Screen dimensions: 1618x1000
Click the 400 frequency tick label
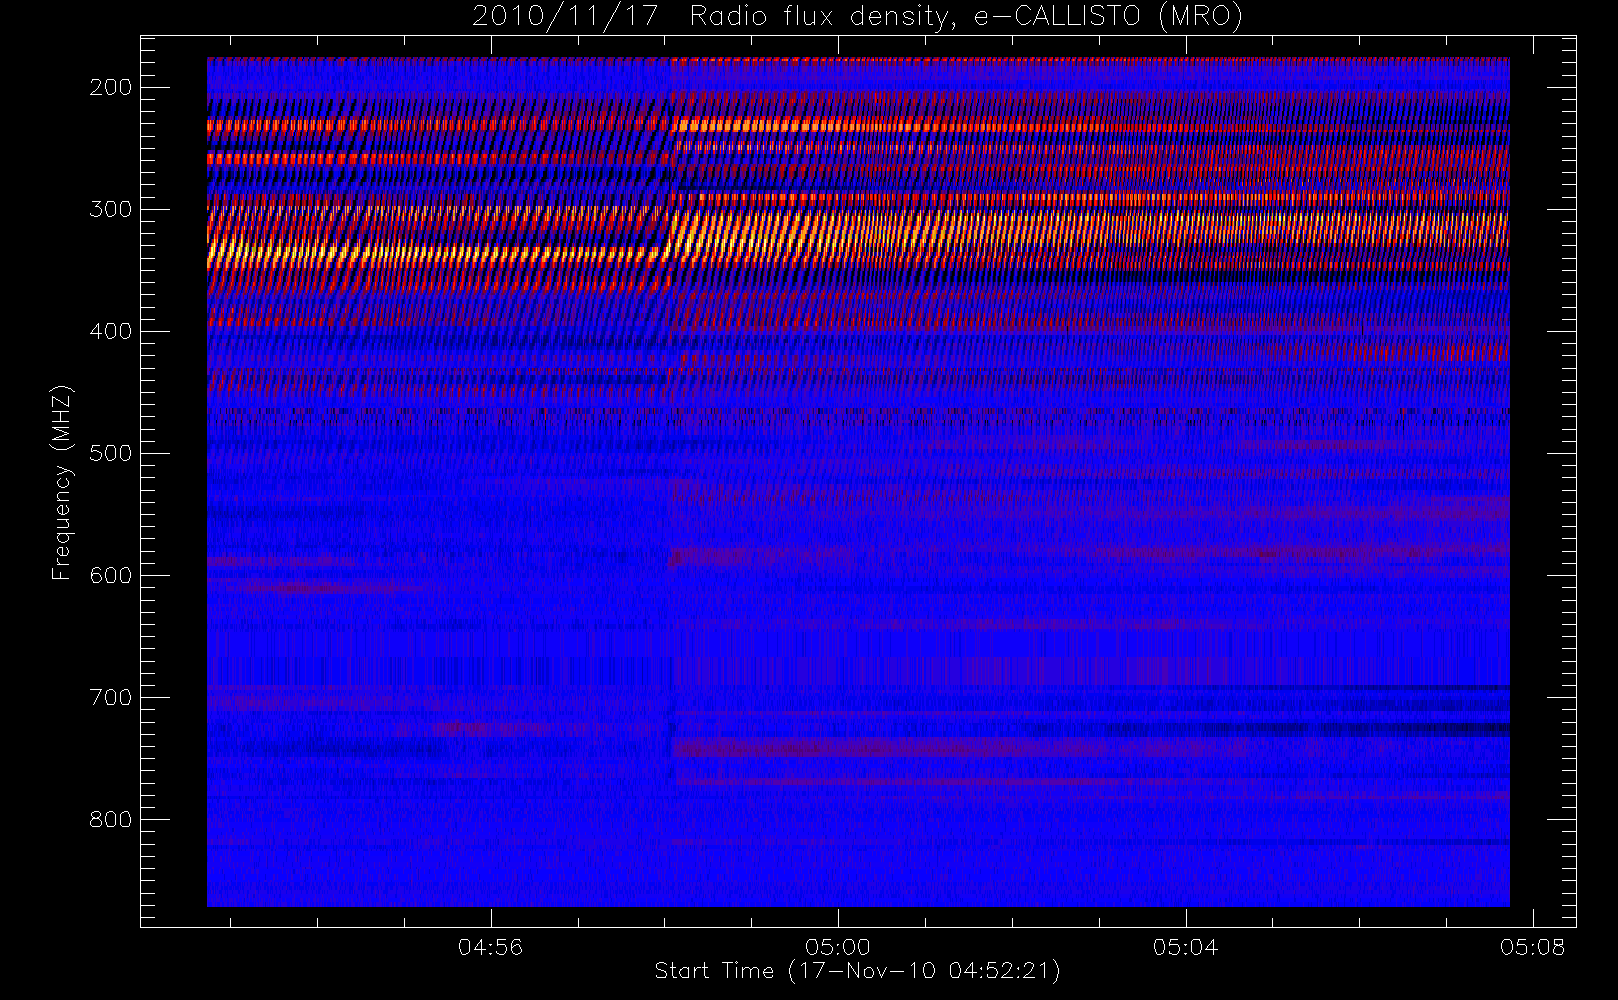110,331
